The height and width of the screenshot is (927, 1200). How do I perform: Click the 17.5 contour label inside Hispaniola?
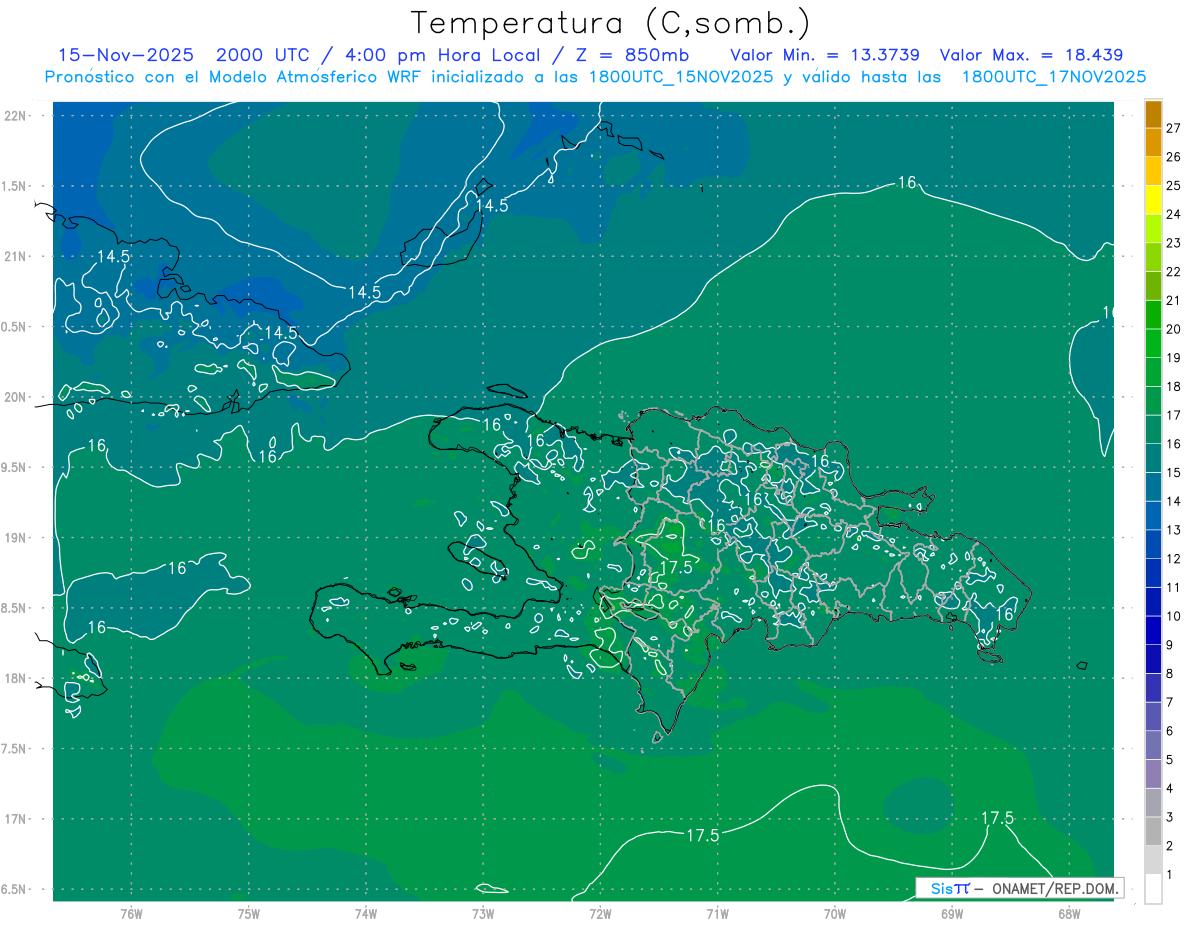click(677, 567)
